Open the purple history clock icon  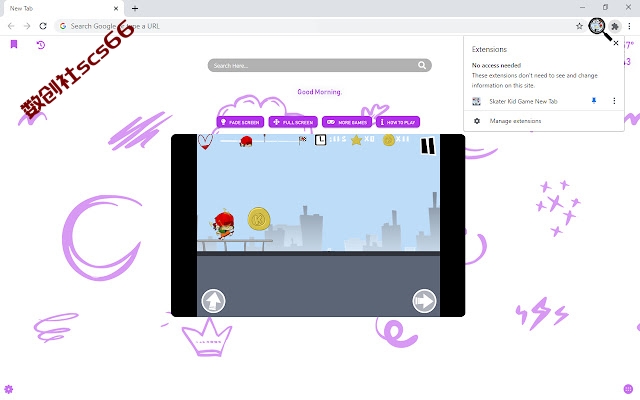click(40, 44)
